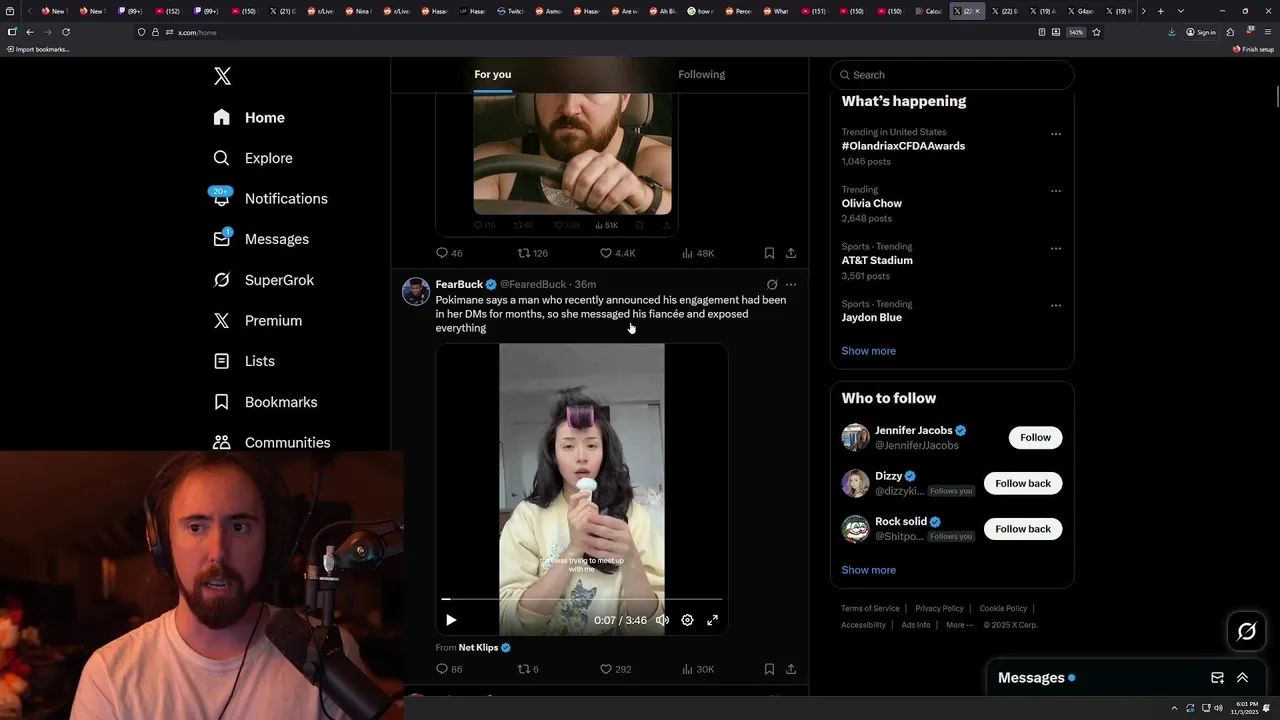This screenshot has width=1280, height=720.
Task: Open the video settings gear
Action: (x=687, y=620)
